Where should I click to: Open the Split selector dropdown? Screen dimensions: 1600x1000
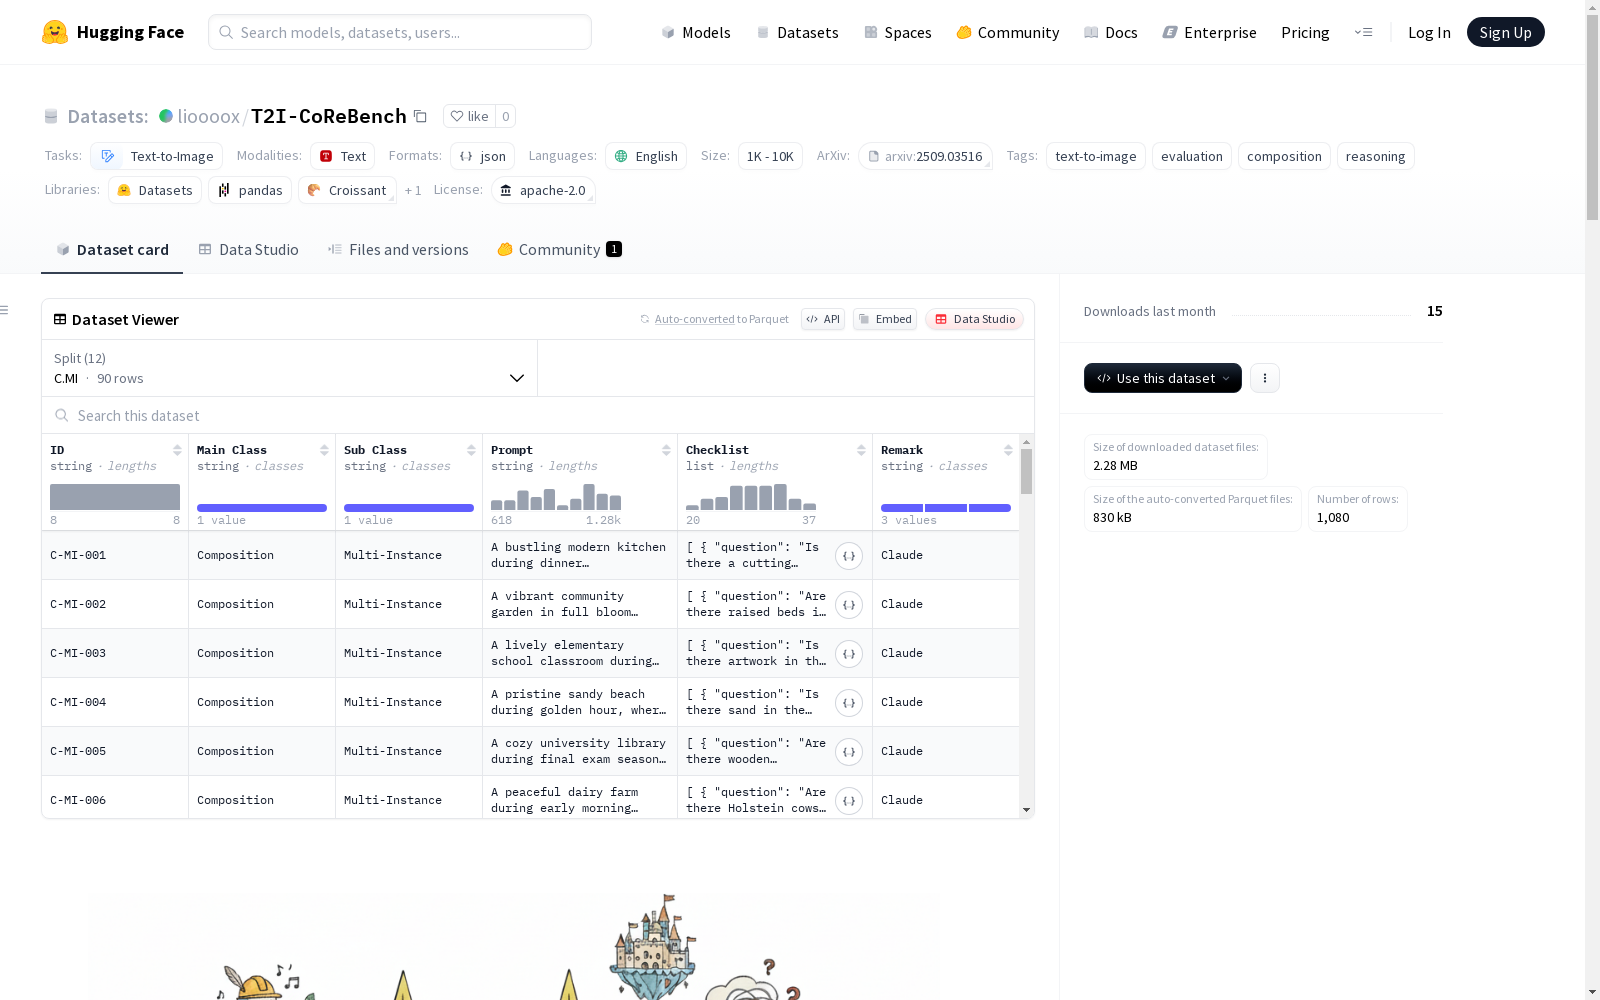tap(289, 368)
